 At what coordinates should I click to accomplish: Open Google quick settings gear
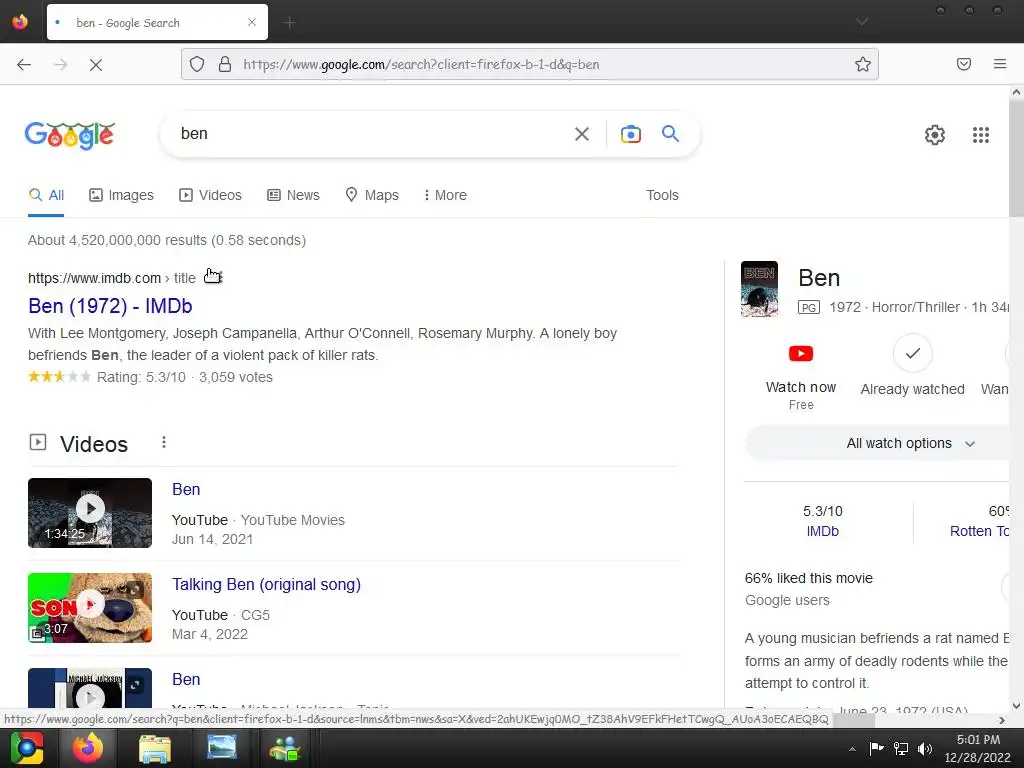(x=935, y=135)
